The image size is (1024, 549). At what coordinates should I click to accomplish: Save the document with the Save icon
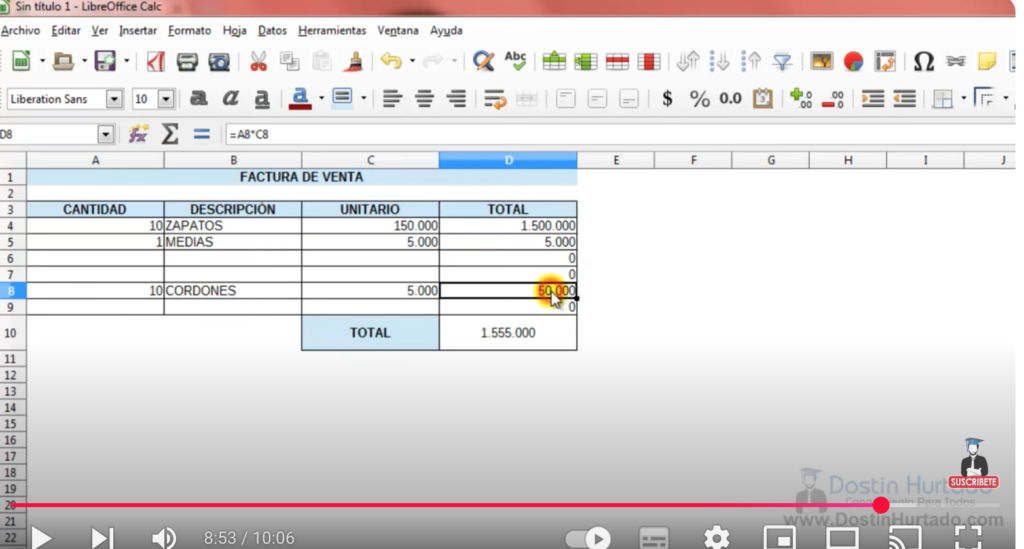click(105, 61)
